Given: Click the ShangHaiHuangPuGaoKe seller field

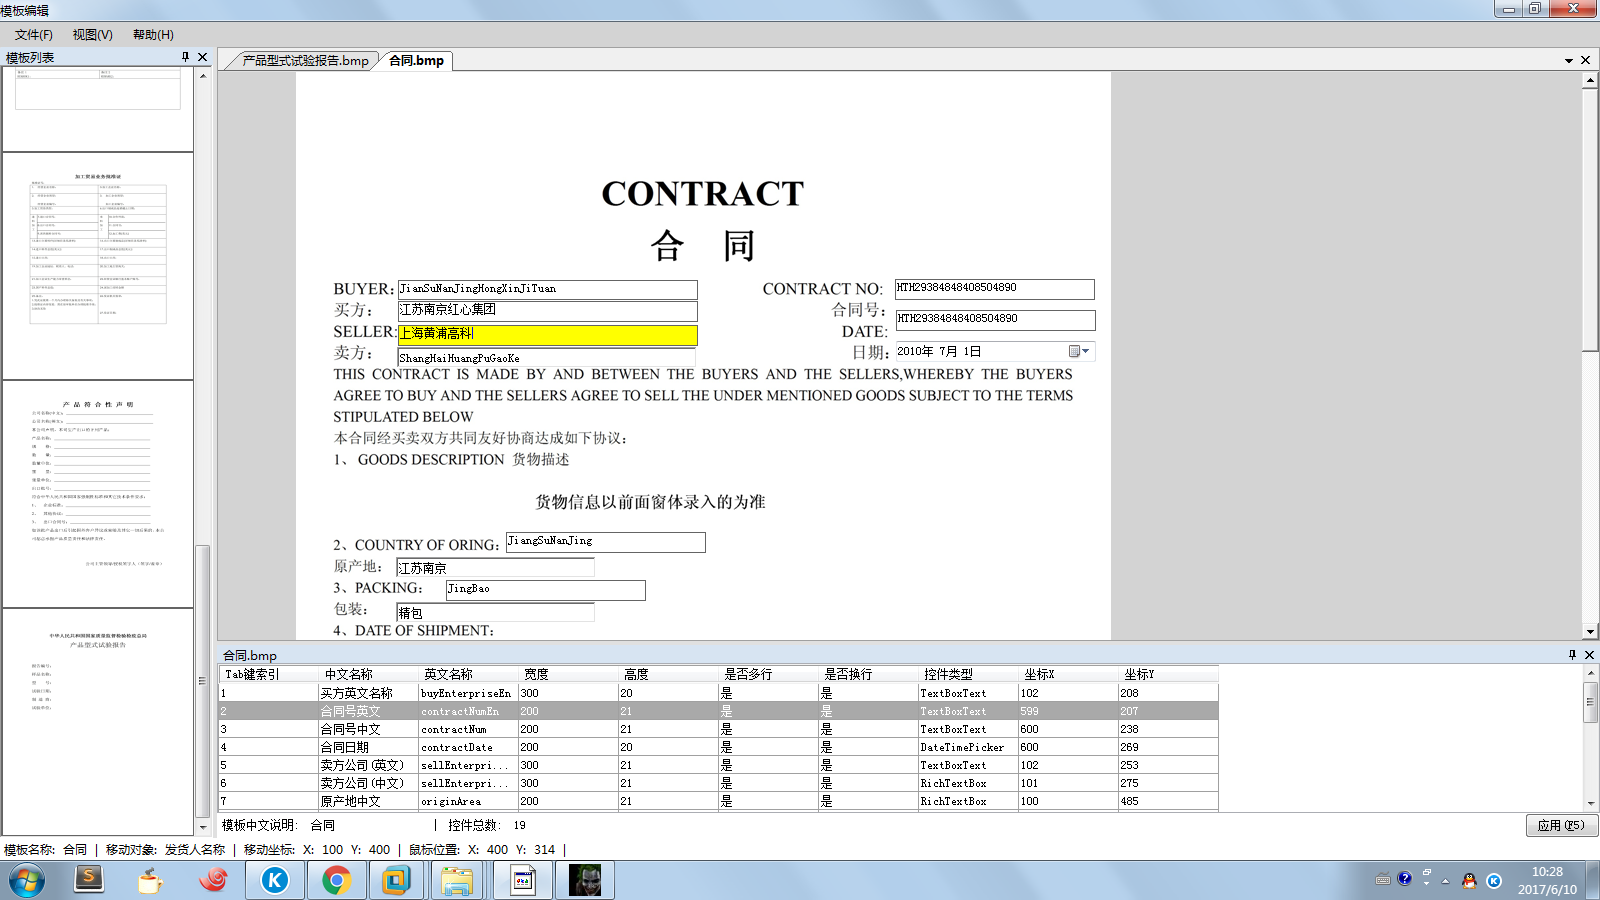Looking at the screenshot, I should pos(546,357).
